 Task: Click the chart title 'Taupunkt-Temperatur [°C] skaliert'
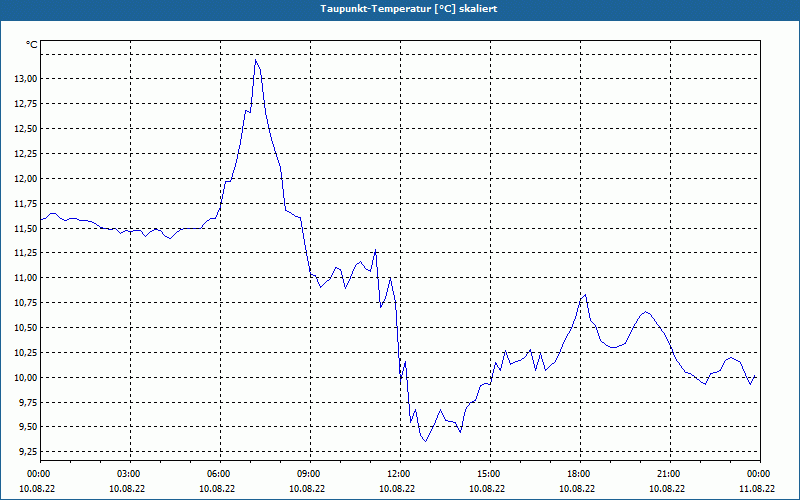tap(409, 9)
